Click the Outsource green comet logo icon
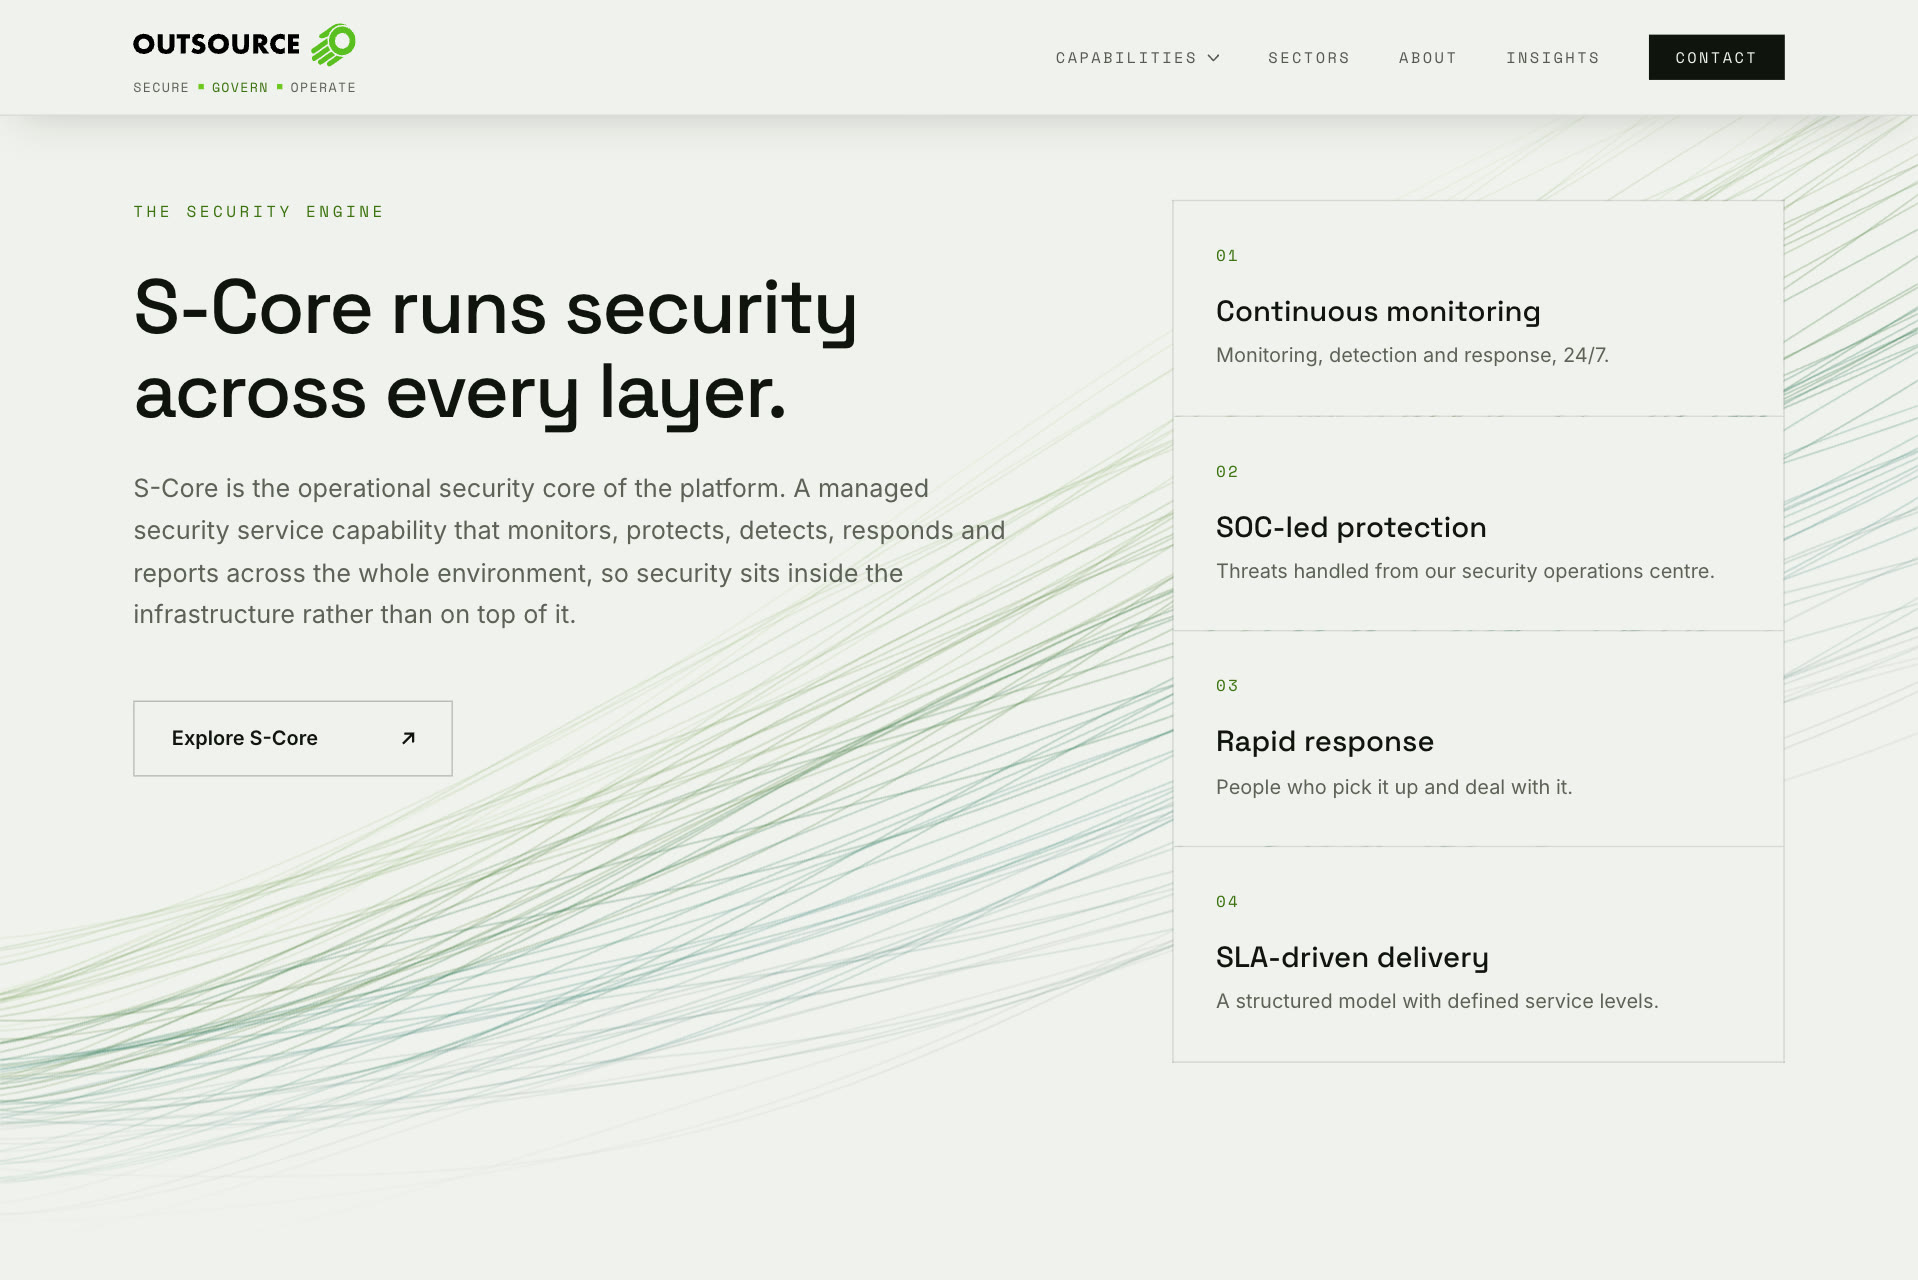The width and height of the screenshot is (1918, 1280). click(x=333, y=45)
